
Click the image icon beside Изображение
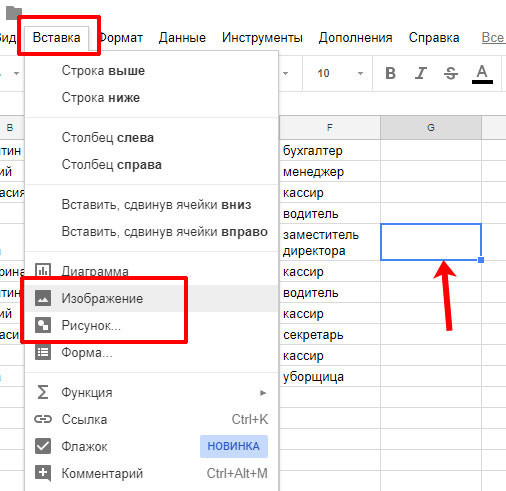click(43, 298)
